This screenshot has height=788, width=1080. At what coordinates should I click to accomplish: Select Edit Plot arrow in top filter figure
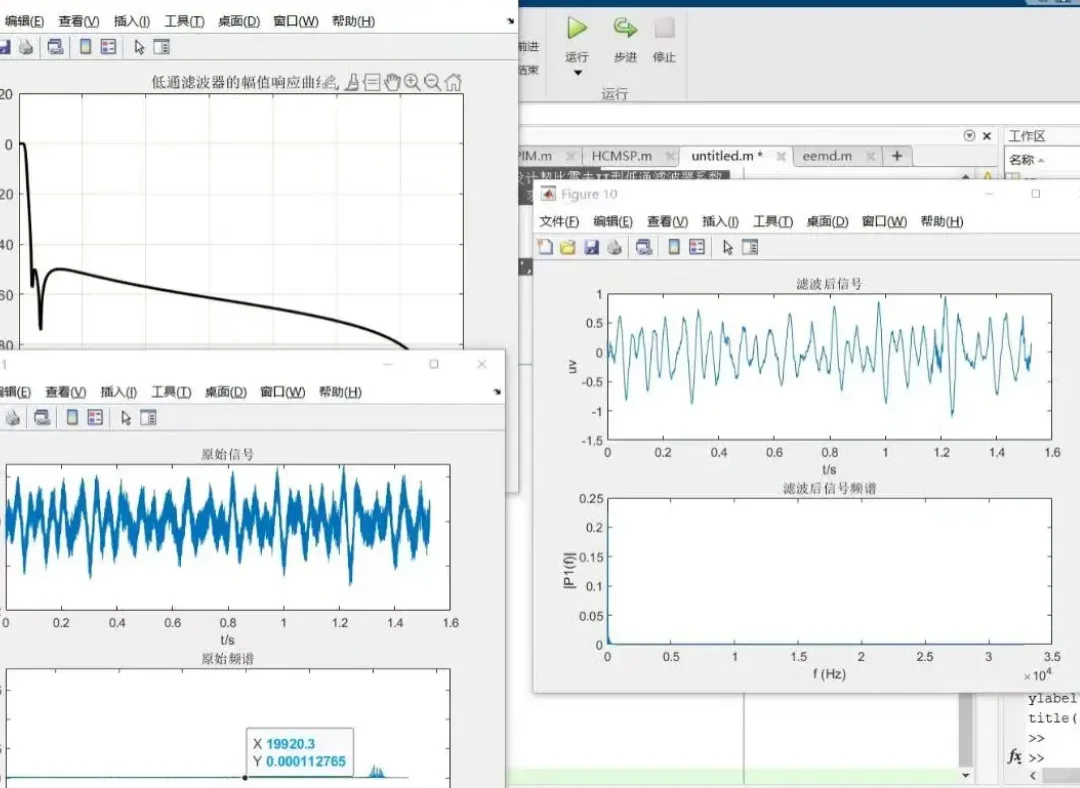coord(139,48)
